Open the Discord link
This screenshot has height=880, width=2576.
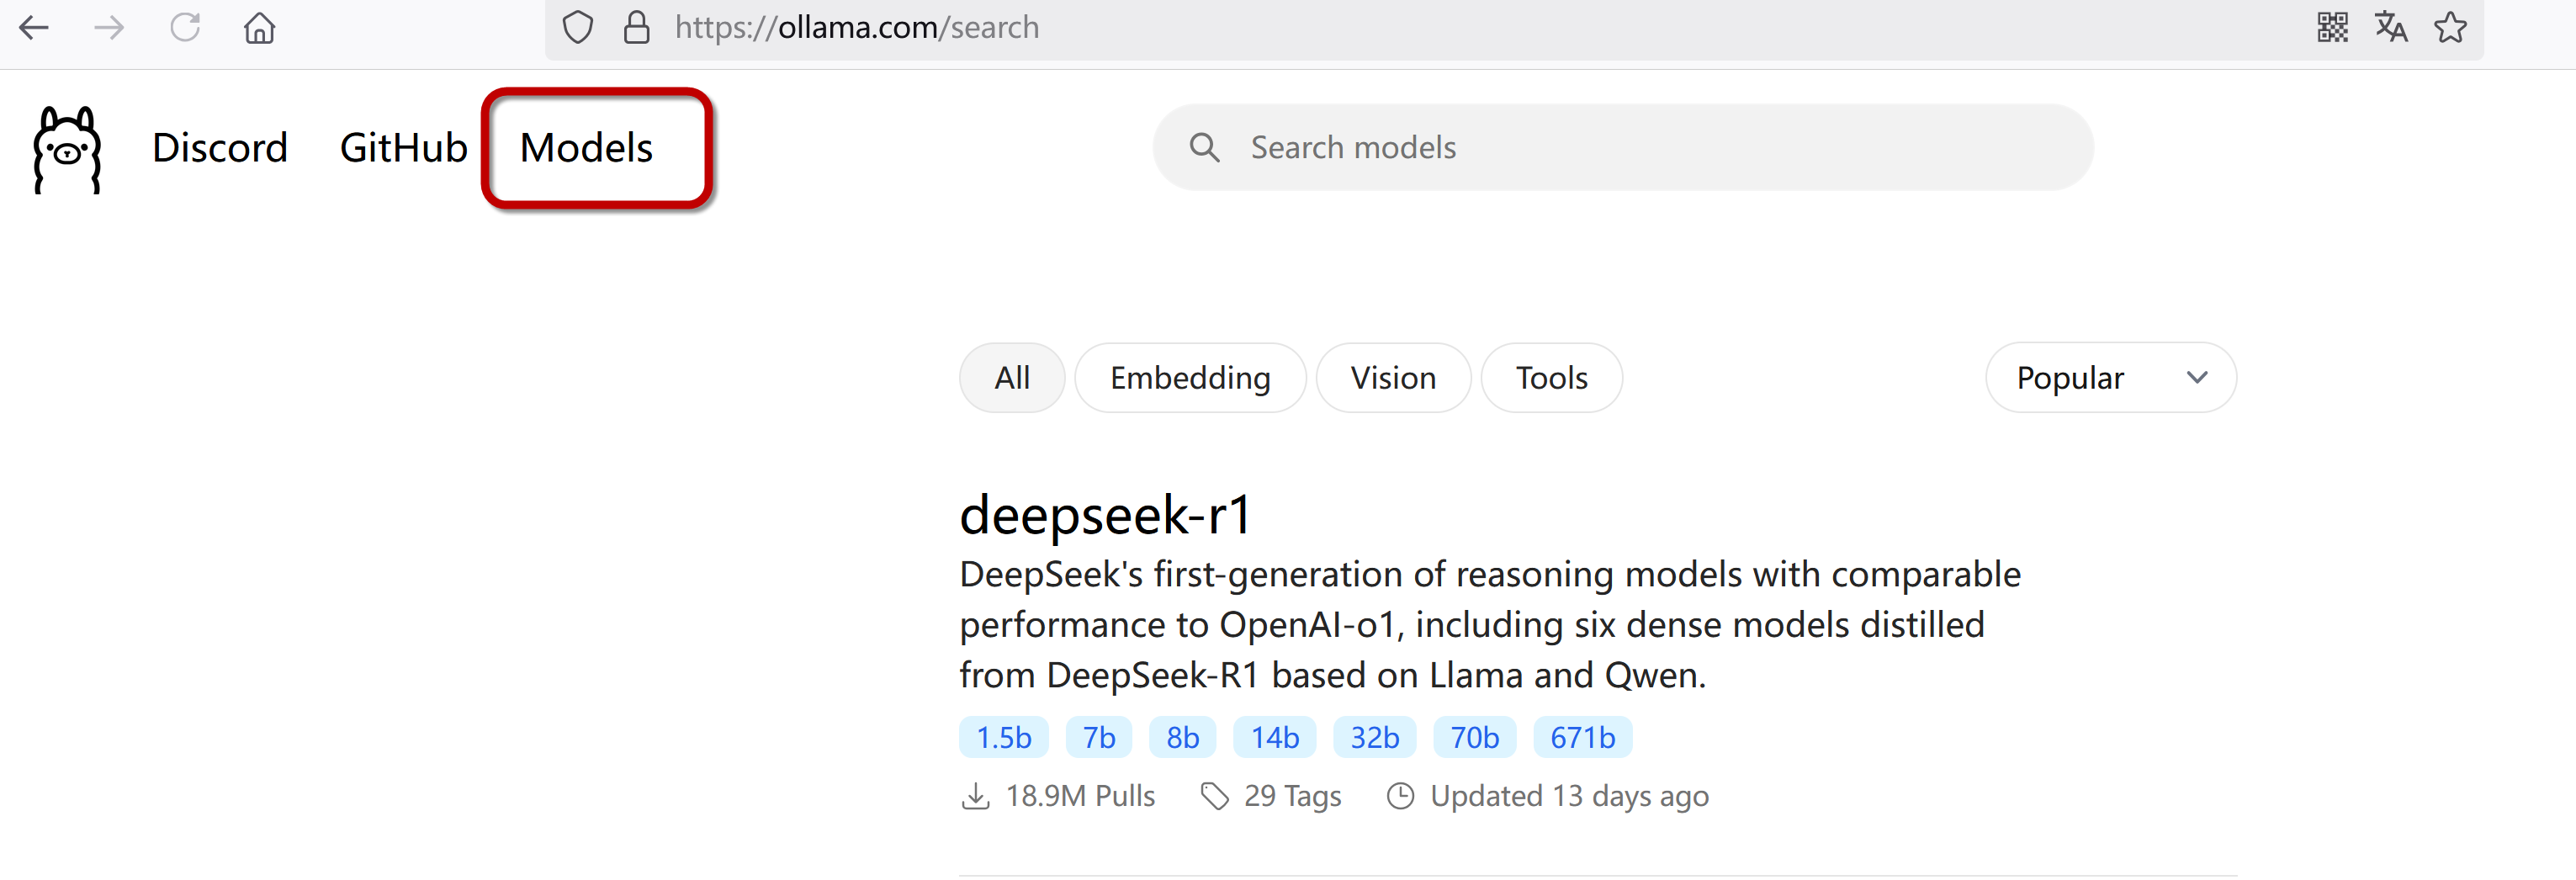(220, 148)
